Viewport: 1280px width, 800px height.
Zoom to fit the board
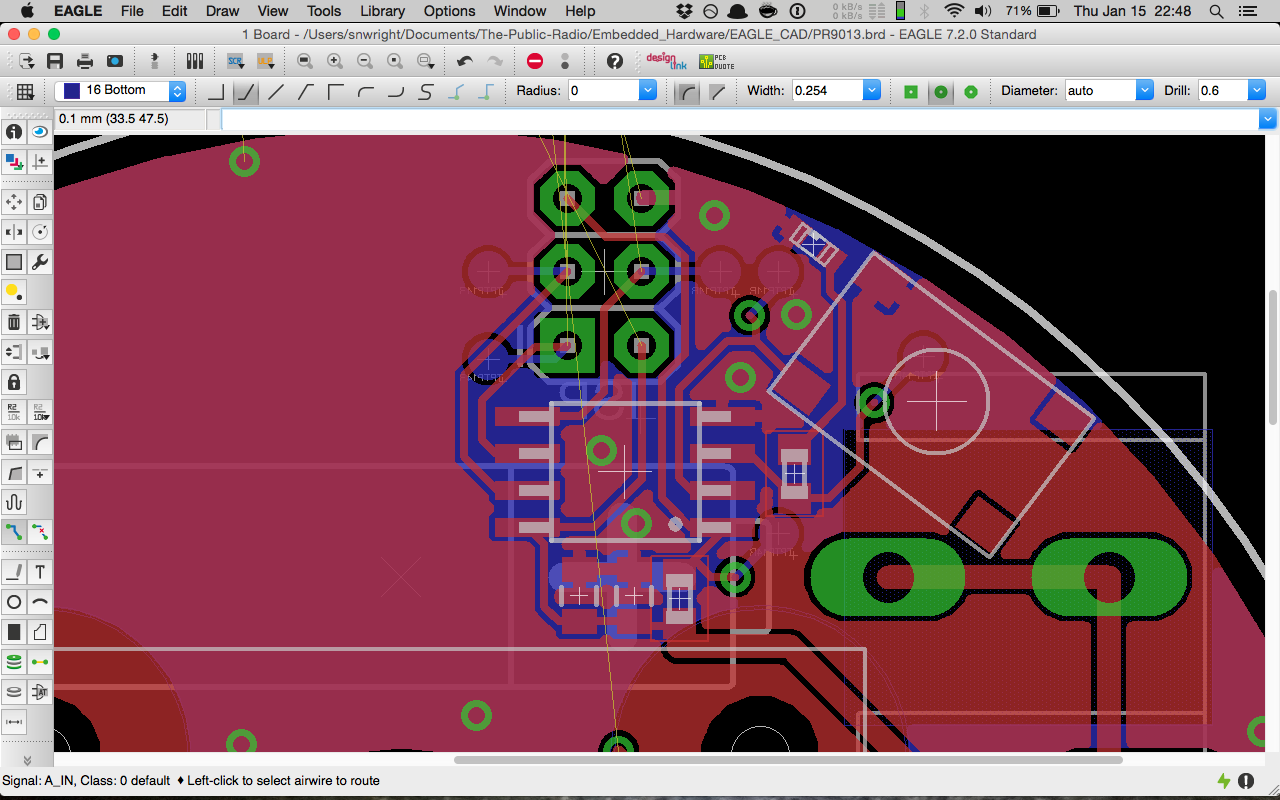coord(305,61)
